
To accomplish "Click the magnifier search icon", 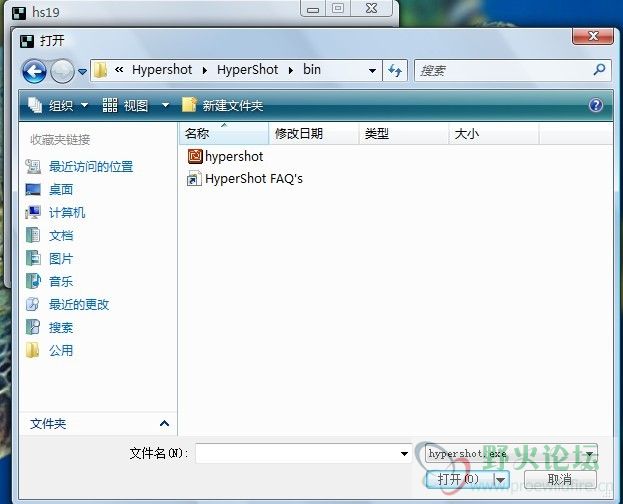I will [599, 70].
